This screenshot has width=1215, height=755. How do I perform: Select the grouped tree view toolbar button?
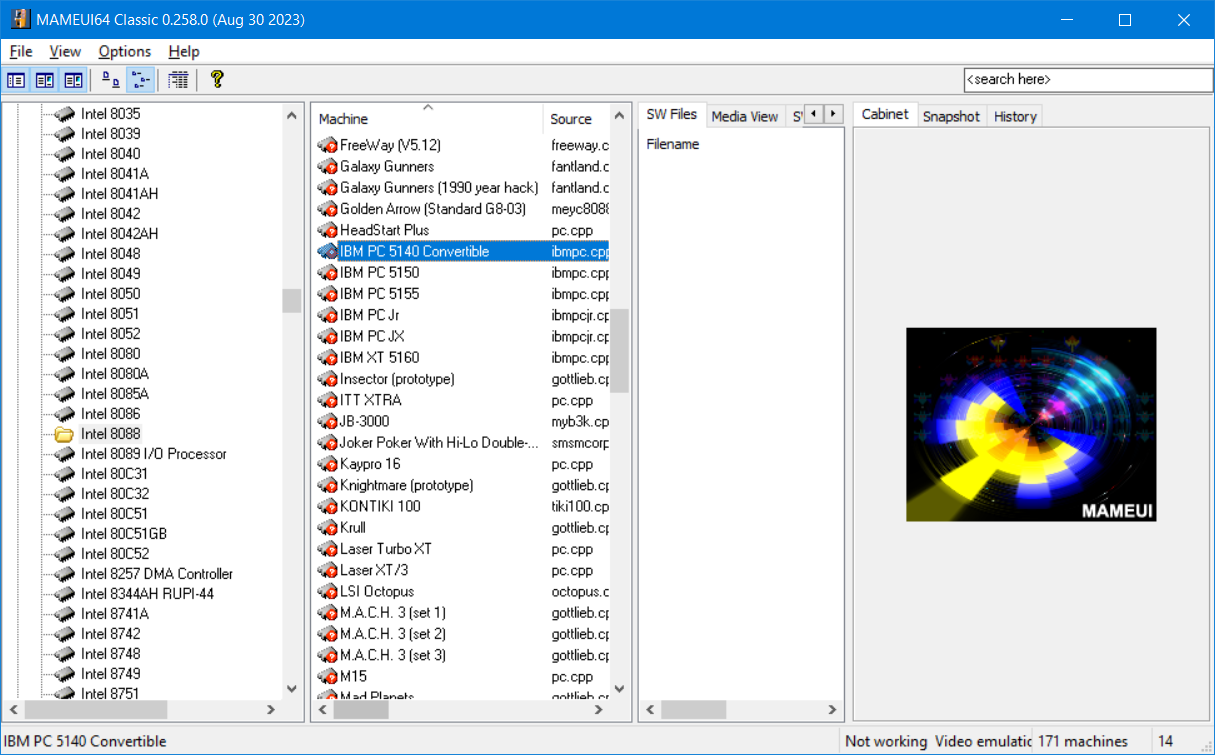(x=140, y=80)
